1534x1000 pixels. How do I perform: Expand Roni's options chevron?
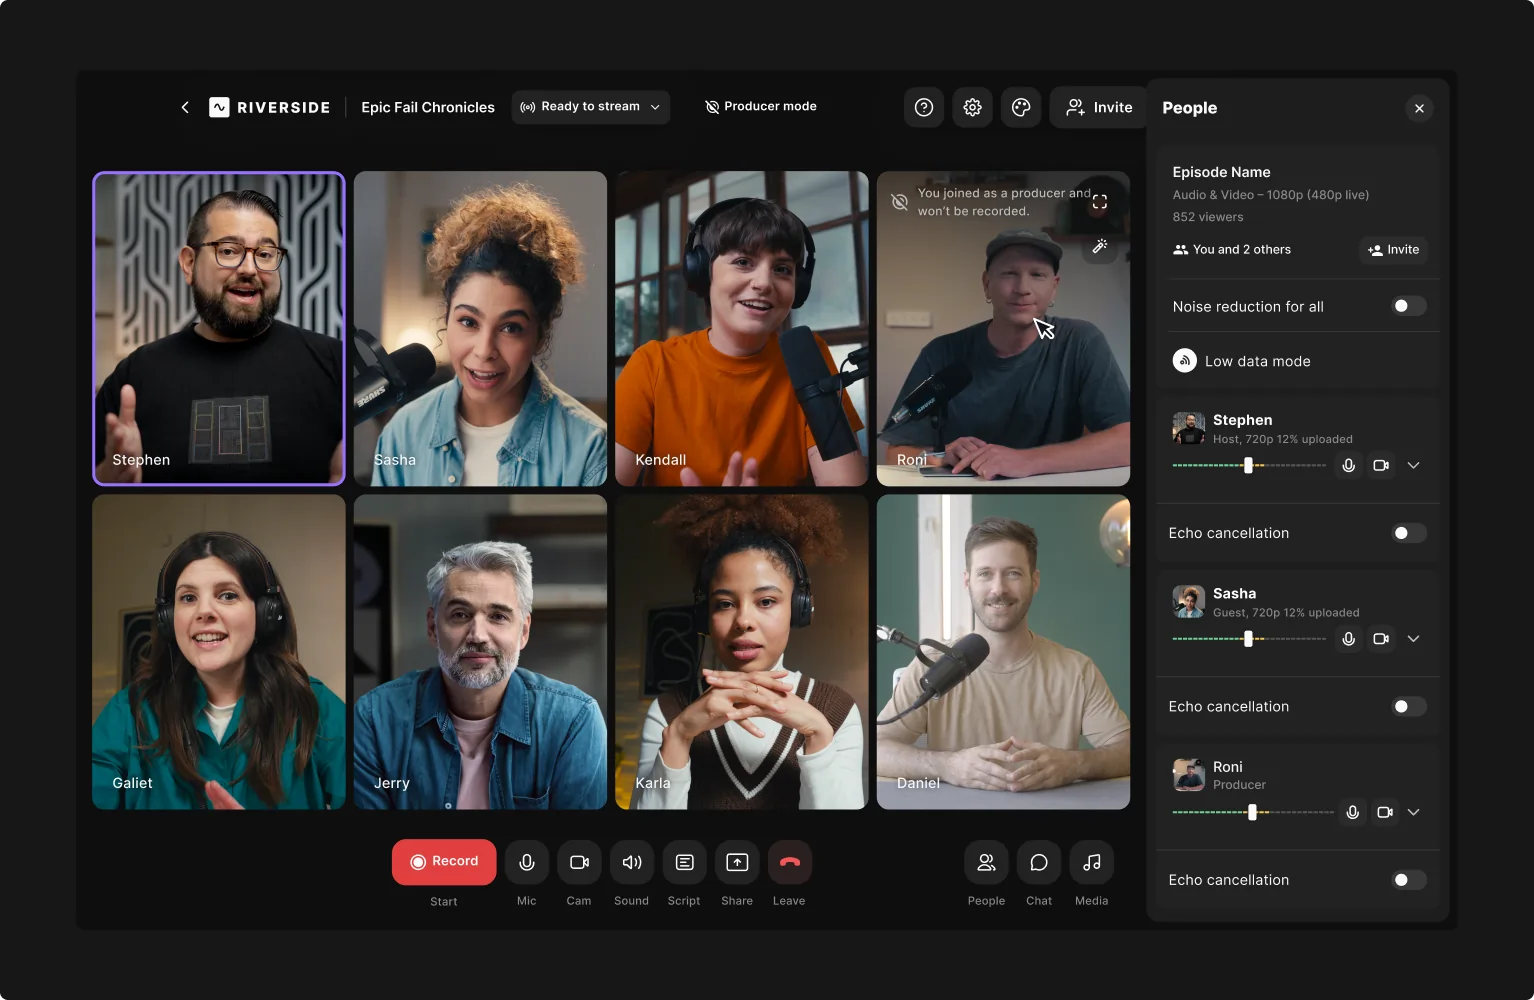(1413, 812)
